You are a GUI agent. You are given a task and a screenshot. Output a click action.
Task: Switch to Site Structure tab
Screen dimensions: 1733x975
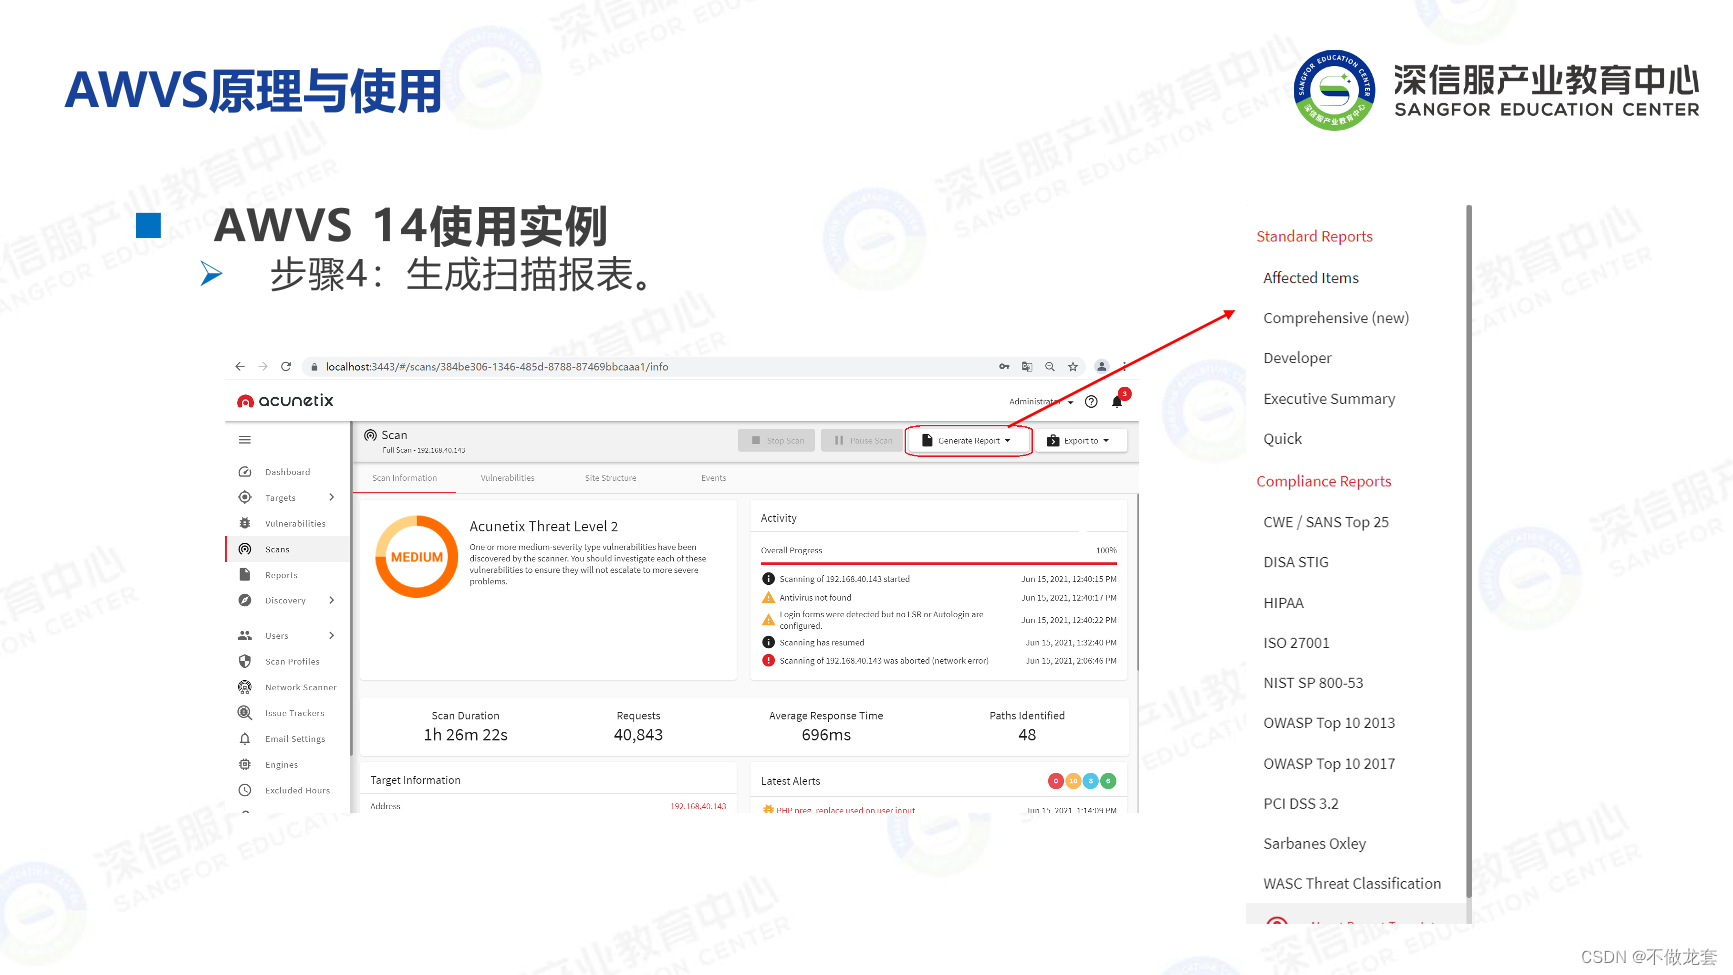[x=611, y=478]
